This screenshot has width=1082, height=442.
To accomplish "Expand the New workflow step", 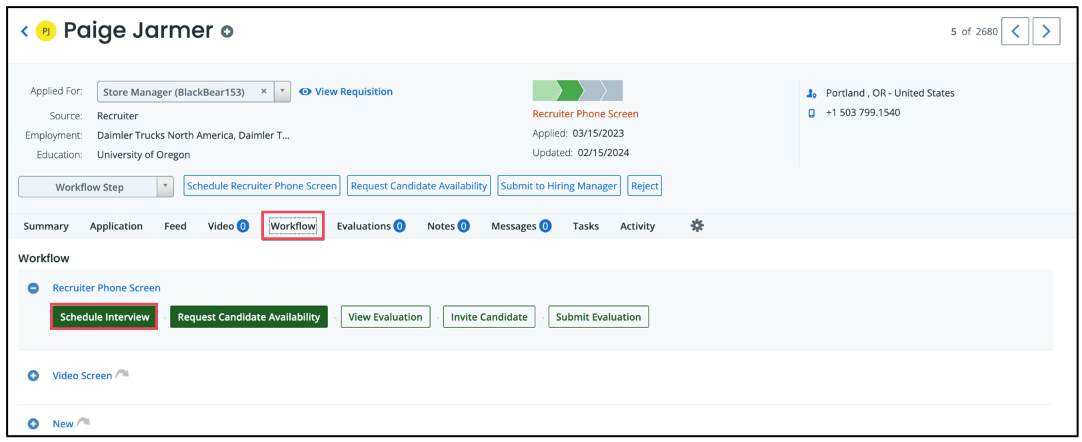I will (x=33, y=424).
